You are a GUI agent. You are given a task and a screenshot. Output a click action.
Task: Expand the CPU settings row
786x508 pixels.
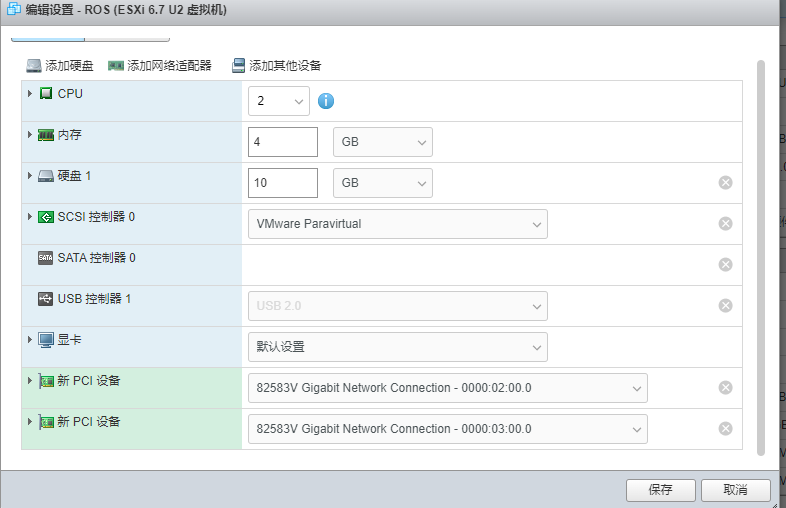pyautogui.click(x=30, y=93)
